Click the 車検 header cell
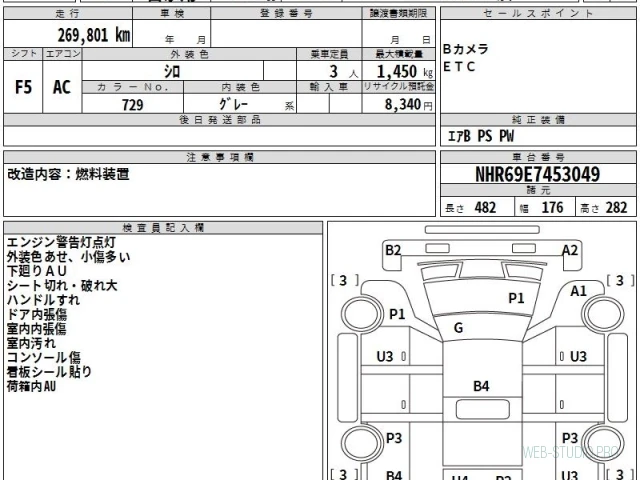 (172, 13)
